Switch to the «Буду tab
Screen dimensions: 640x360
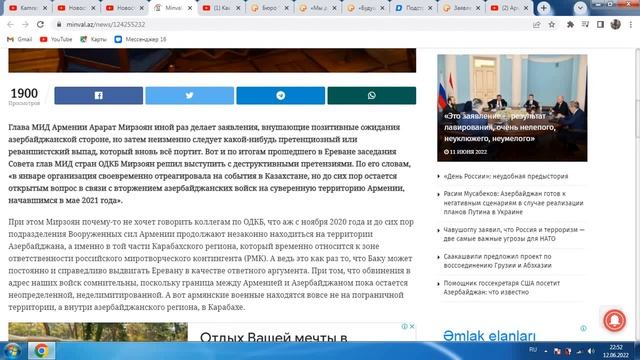(365, 8)
